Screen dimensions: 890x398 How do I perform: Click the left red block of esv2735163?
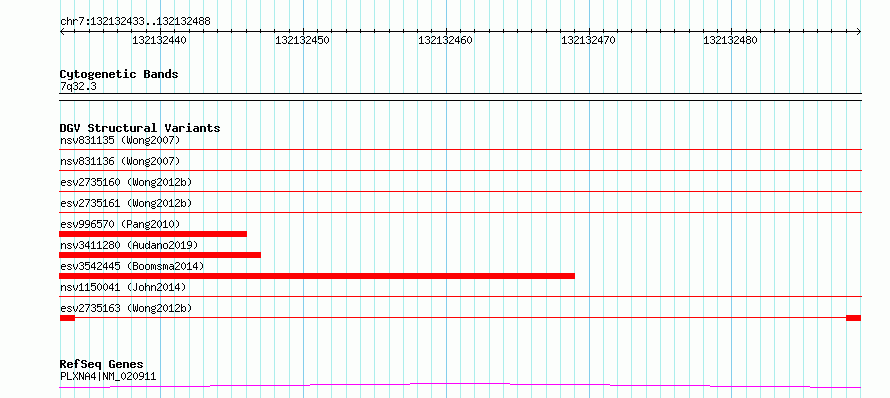67,318
